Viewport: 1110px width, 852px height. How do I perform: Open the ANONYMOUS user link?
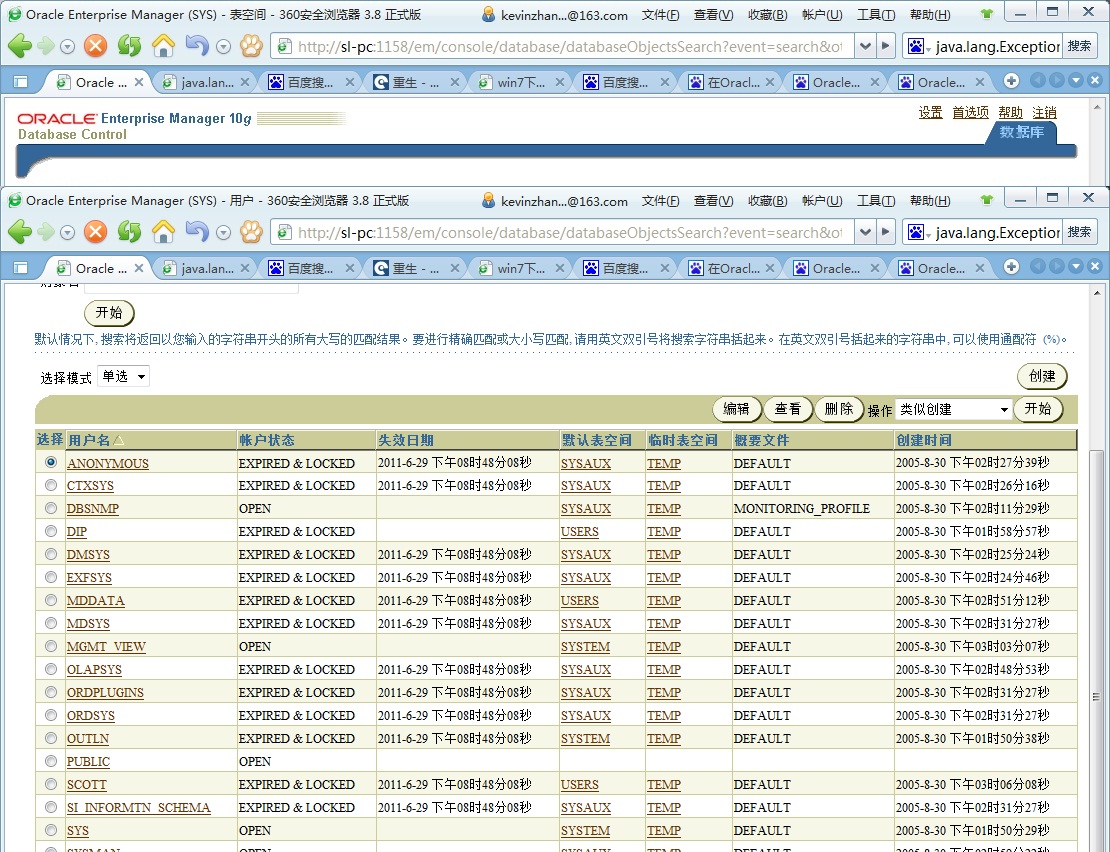pos(107,462)
